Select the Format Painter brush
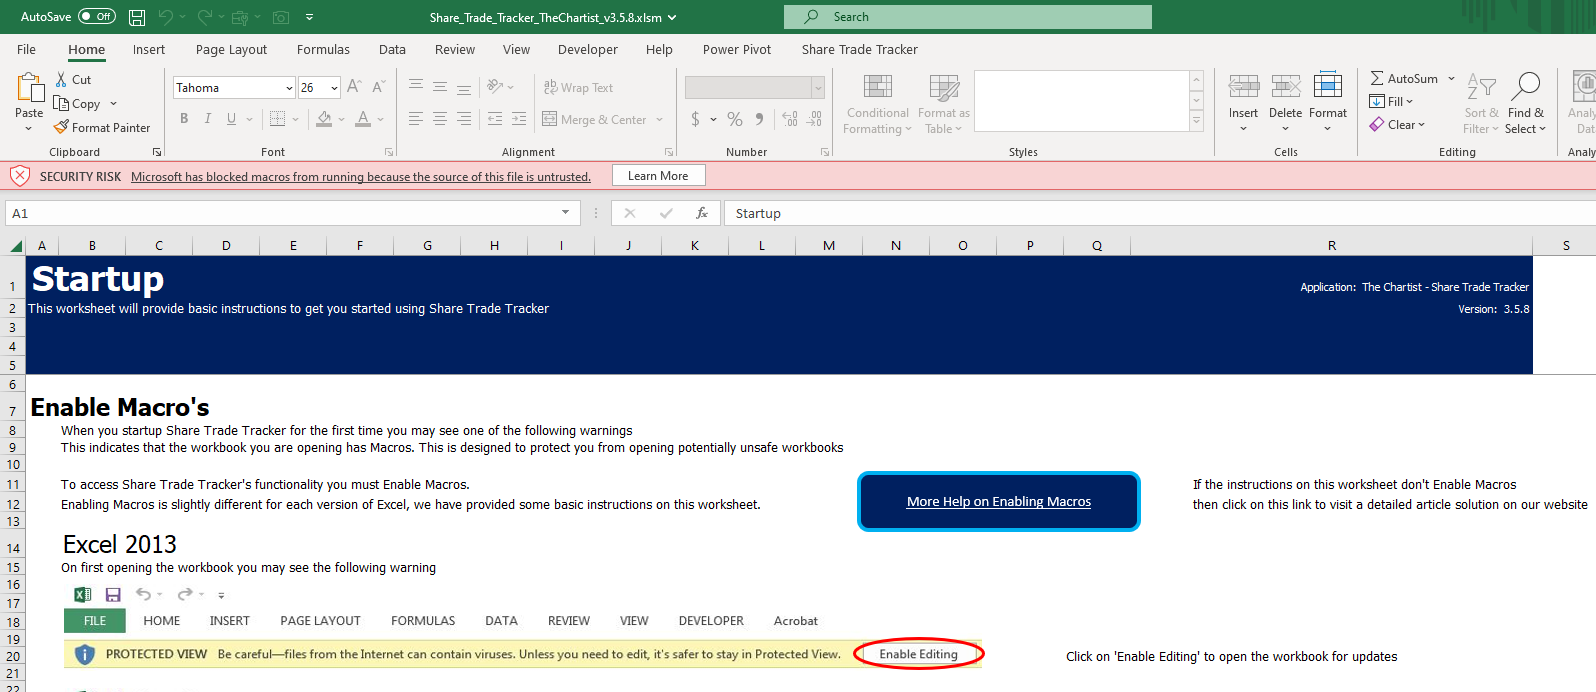This screenshot has width=1596, height=692. click(x=61, y=127)
